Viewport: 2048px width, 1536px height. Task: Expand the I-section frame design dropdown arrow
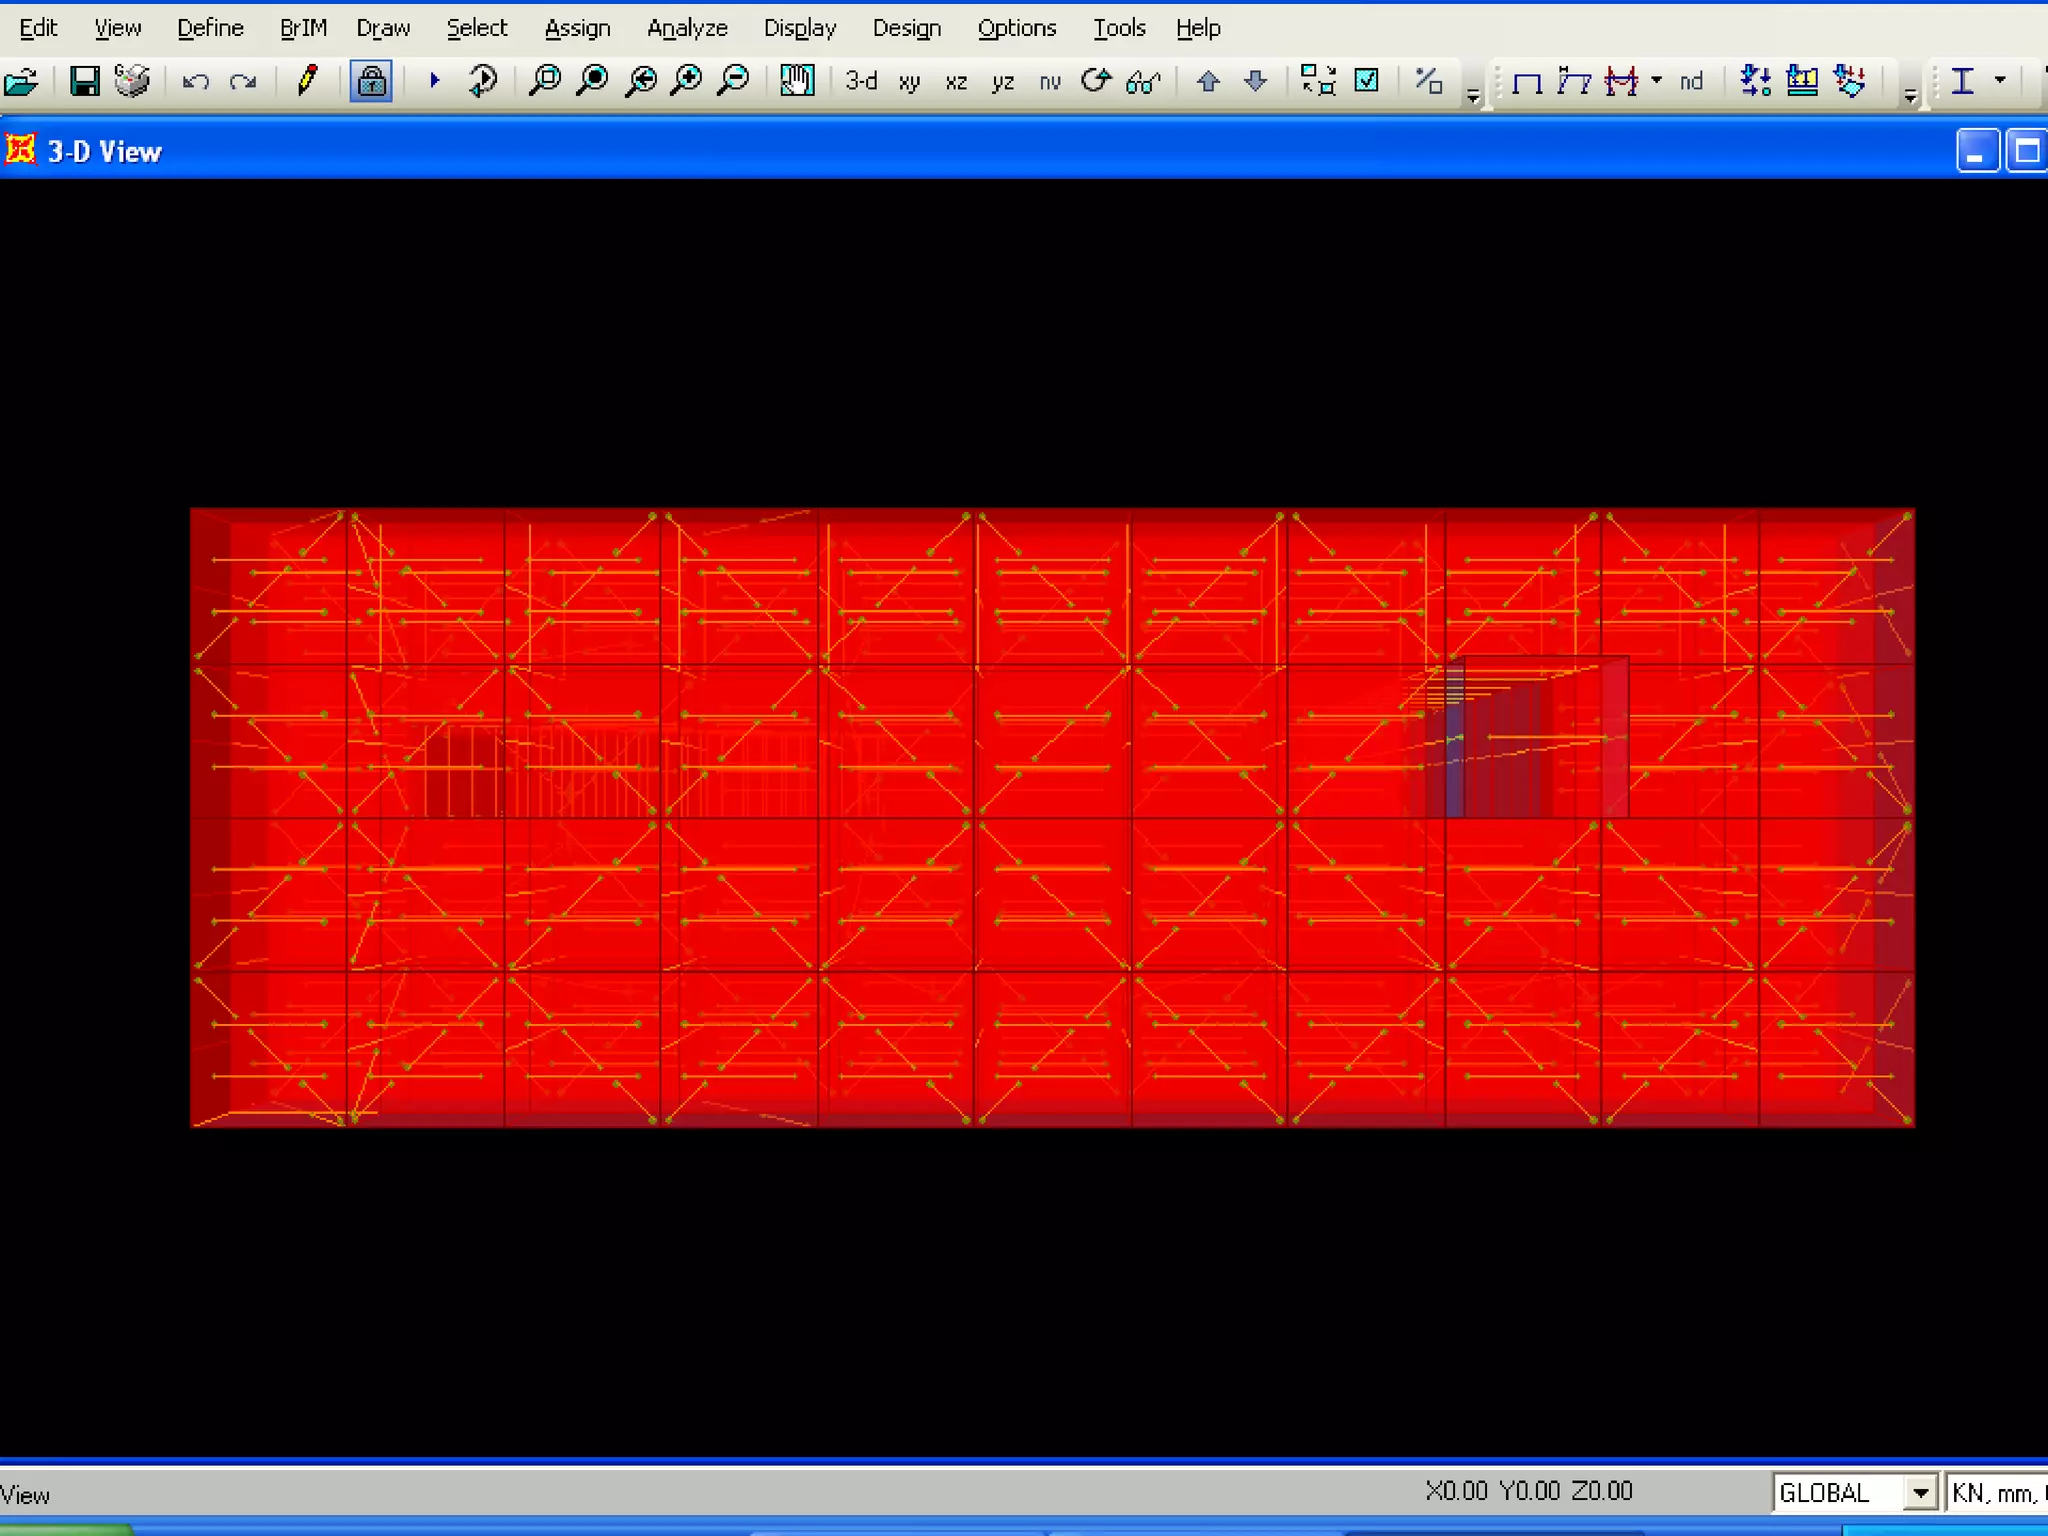(2000, 81)
